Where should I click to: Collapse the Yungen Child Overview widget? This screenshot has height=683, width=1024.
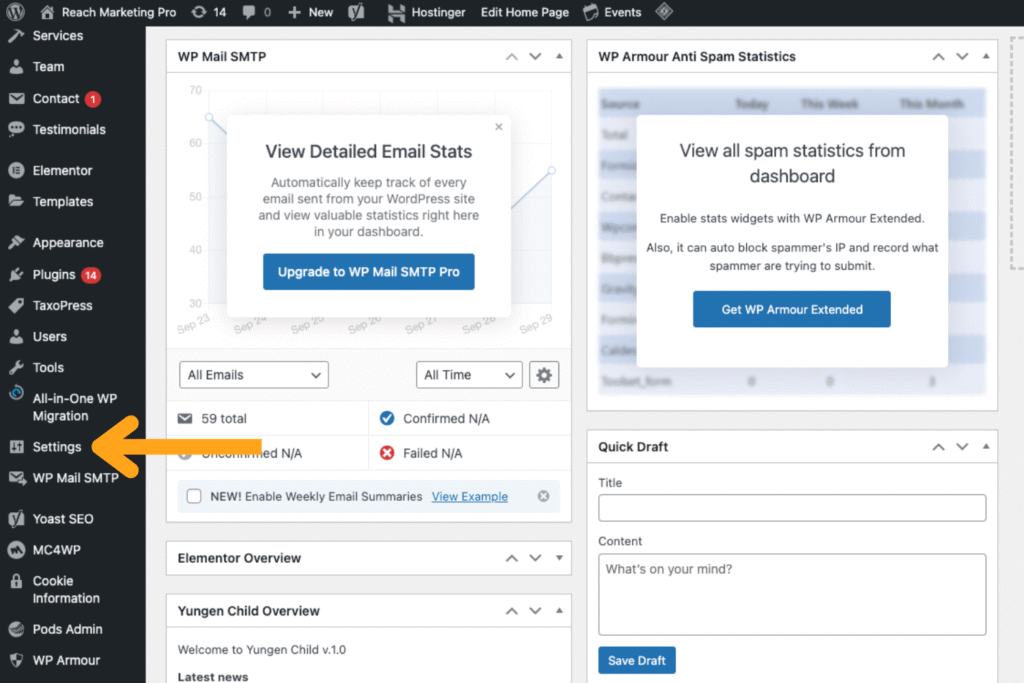point(560,611)
